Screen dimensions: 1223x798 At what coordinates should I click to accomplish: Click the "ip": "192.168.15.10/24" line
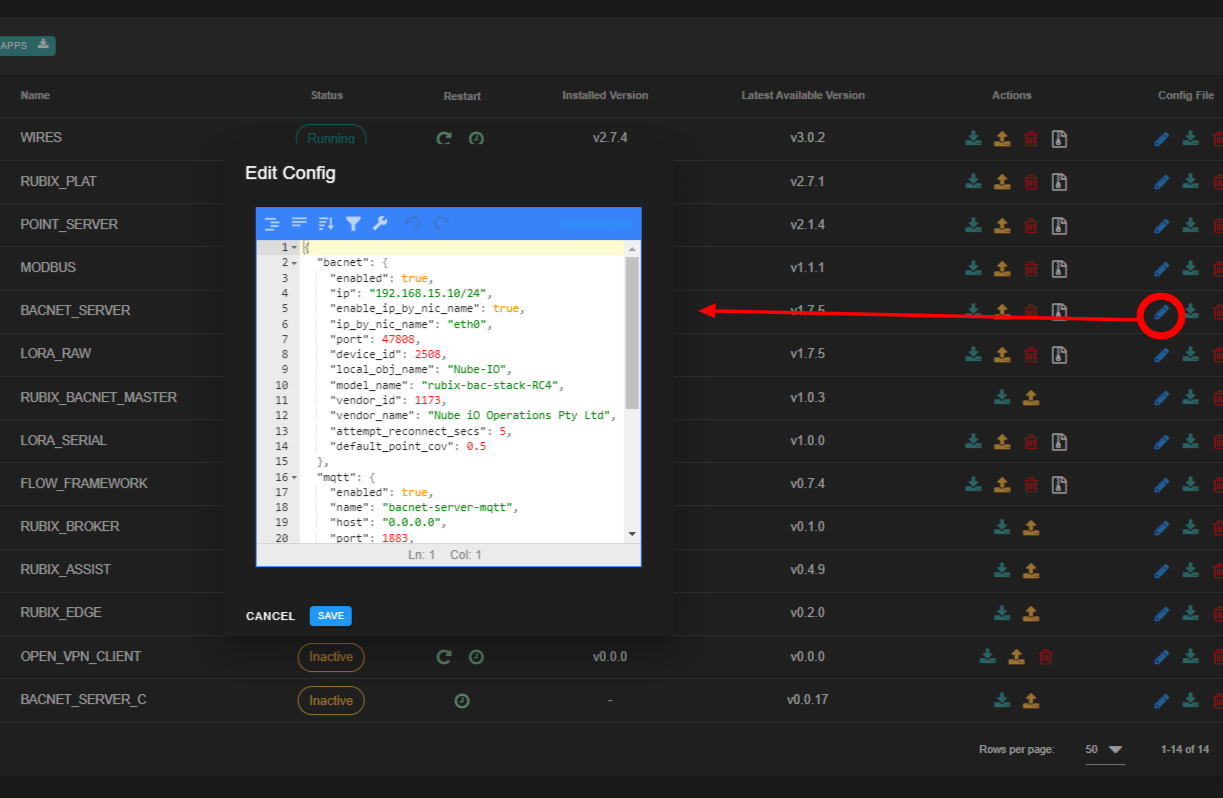413,293
